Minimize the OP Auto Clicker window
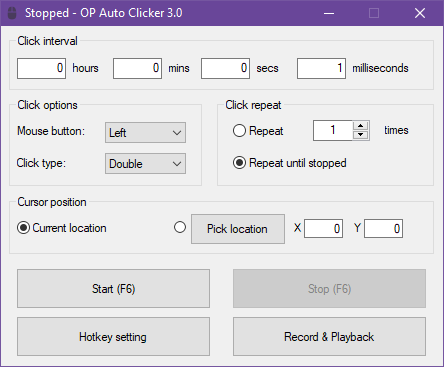Viewport: 444px width, 367px height. pos(329,13)
